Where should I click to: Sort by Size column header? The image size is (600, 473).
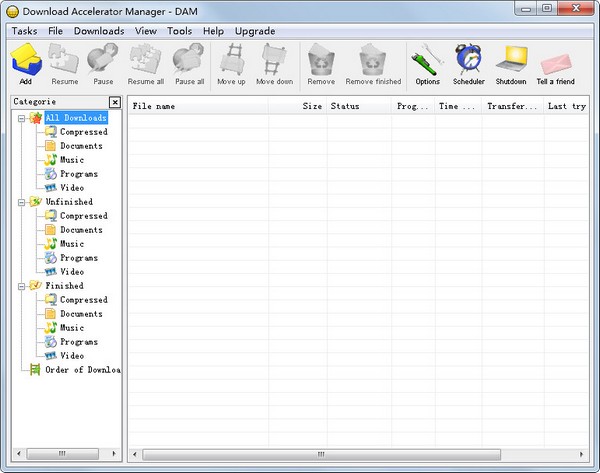(x=297, y=106)
